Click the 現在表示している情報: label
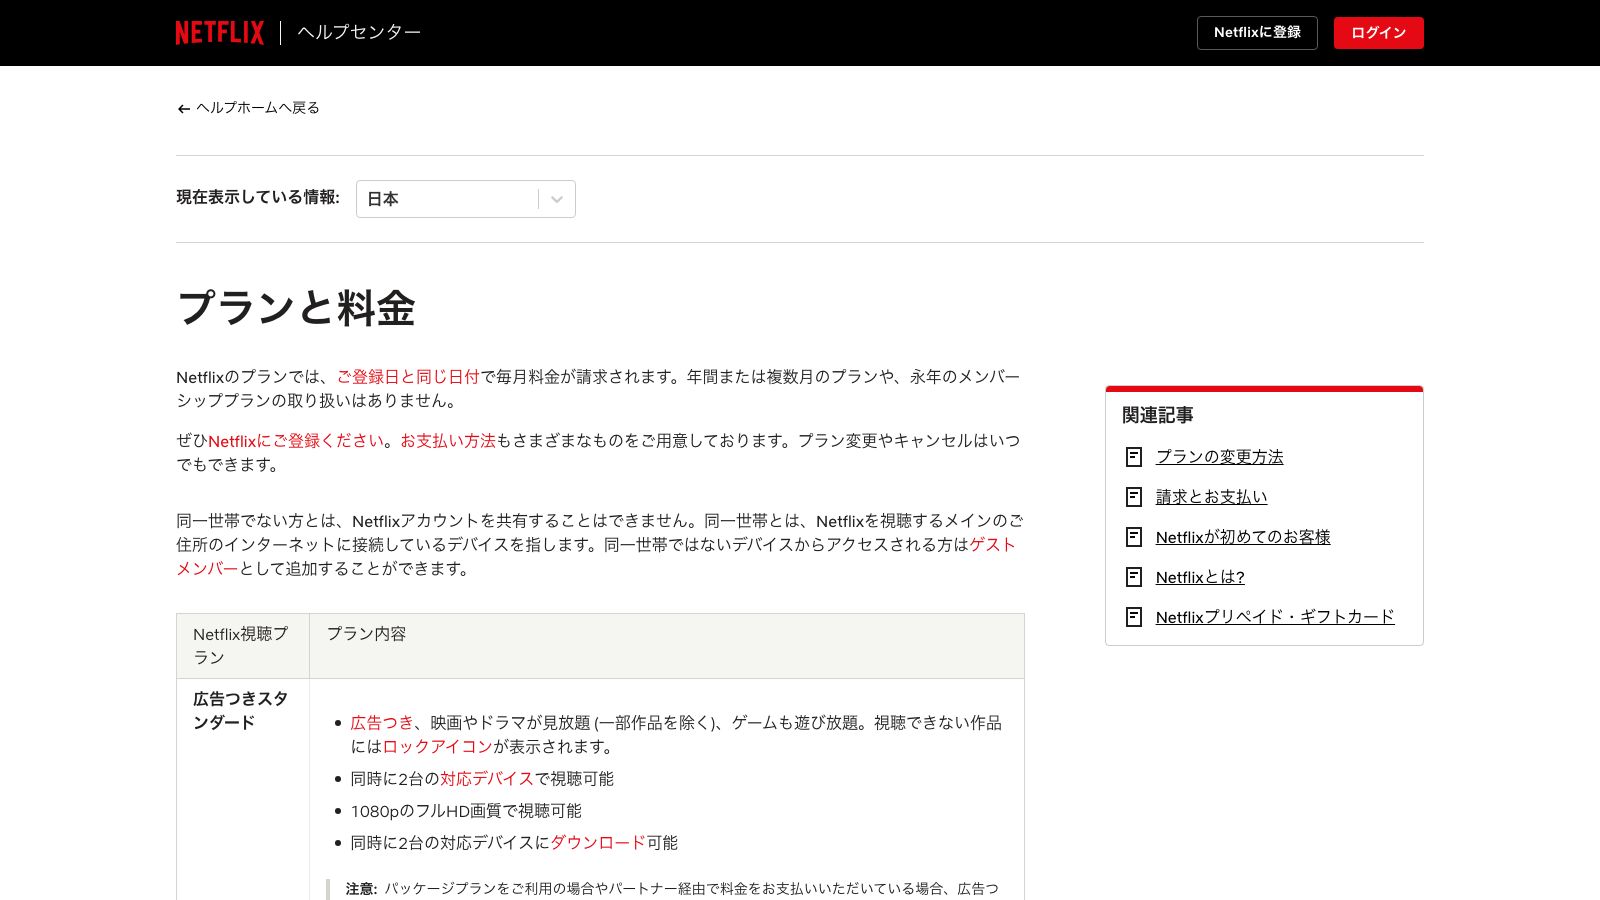 (x=258, y=198)
